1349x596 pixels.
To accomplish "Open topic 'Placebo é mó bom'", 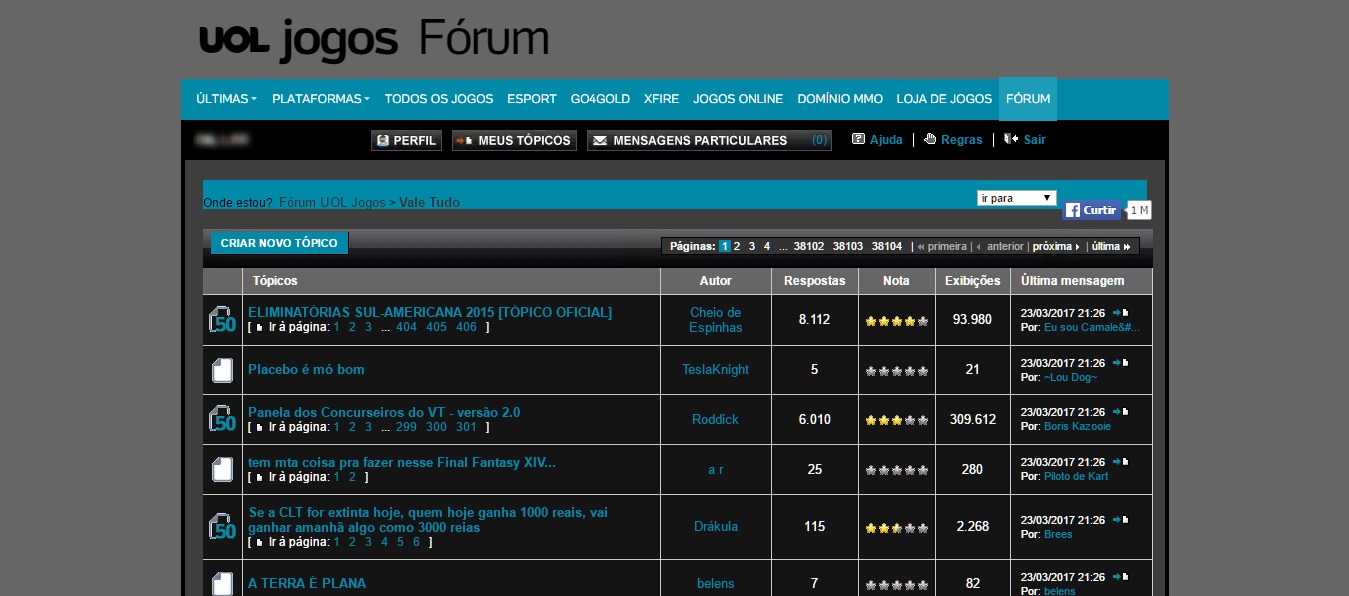I will click(306, 369).
